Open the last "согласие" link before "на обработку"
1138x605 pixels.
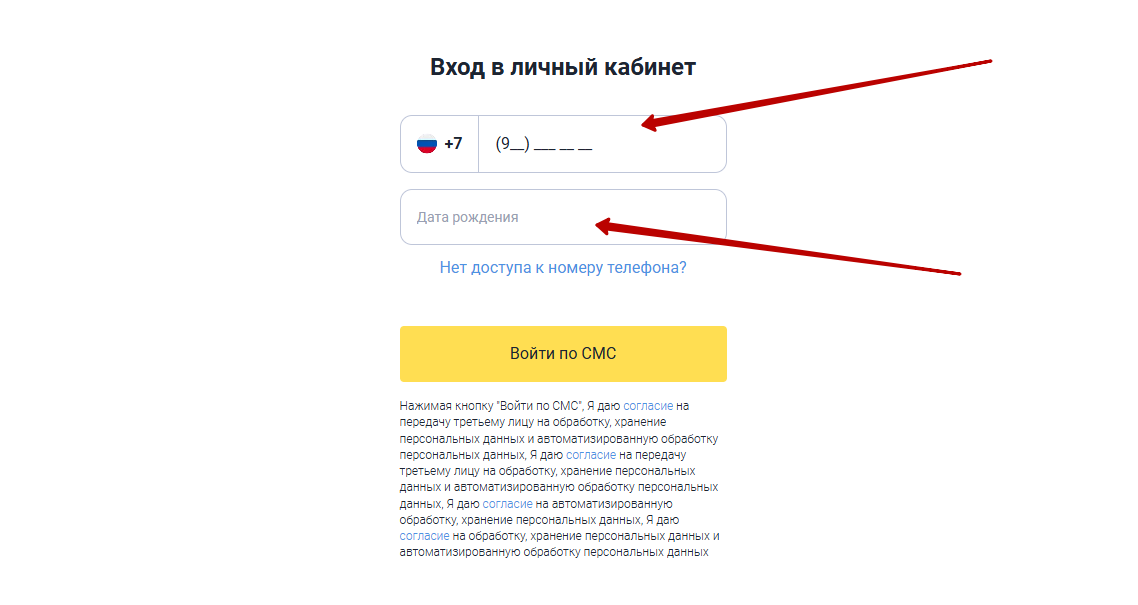pos(424,536)
